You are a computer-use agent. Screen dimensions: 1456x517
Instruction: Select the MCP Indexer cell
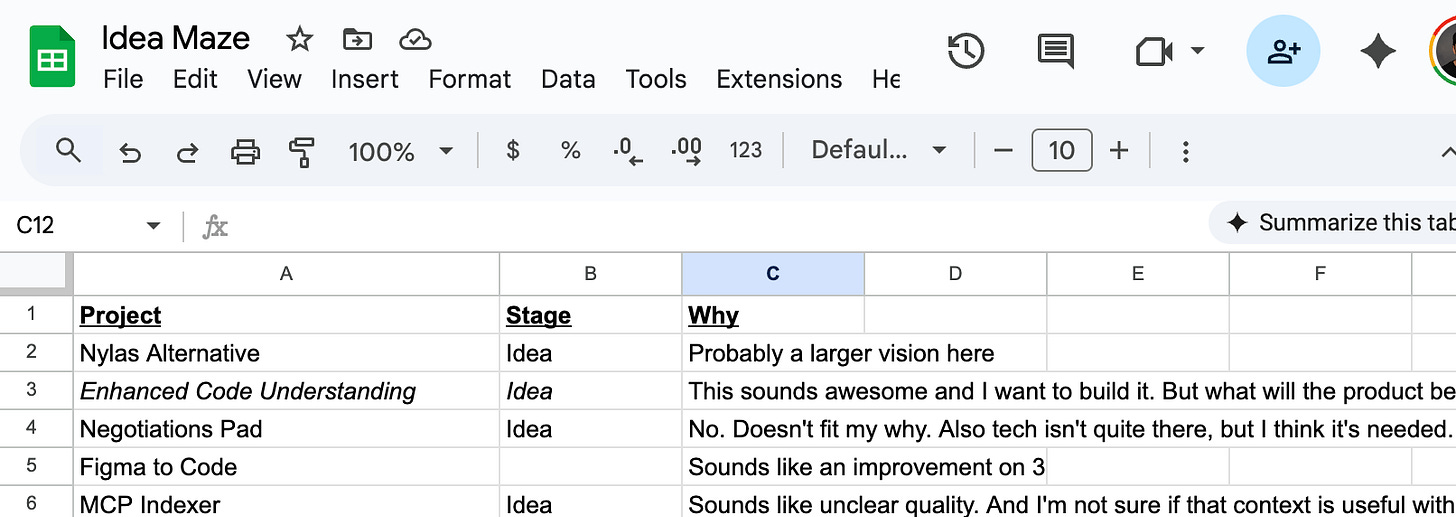(x=286, y=503)
